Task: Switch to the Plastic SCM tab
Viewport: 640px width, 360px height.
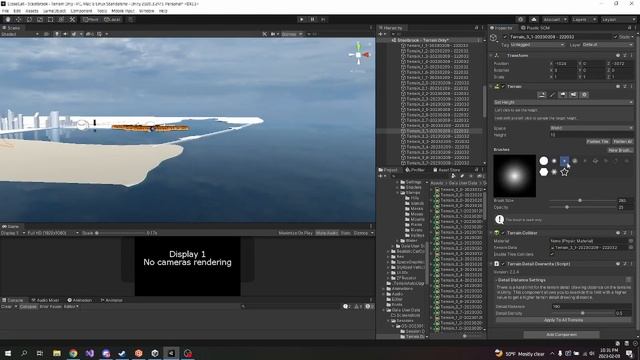Action: [536, 28]
